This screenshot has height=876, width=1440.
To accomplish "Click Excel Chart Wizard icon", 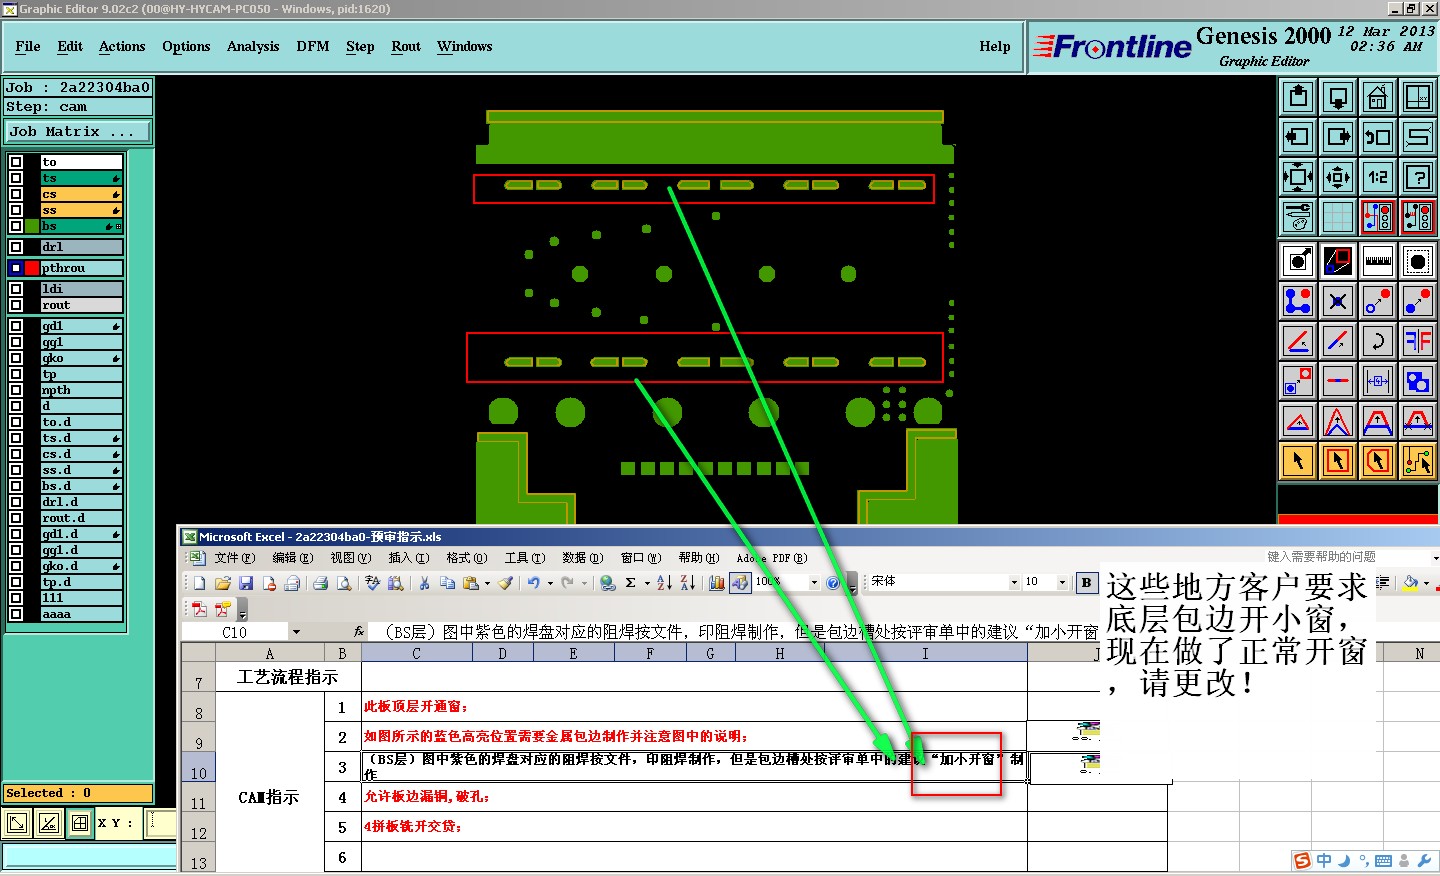I will (x=716, y=583).
